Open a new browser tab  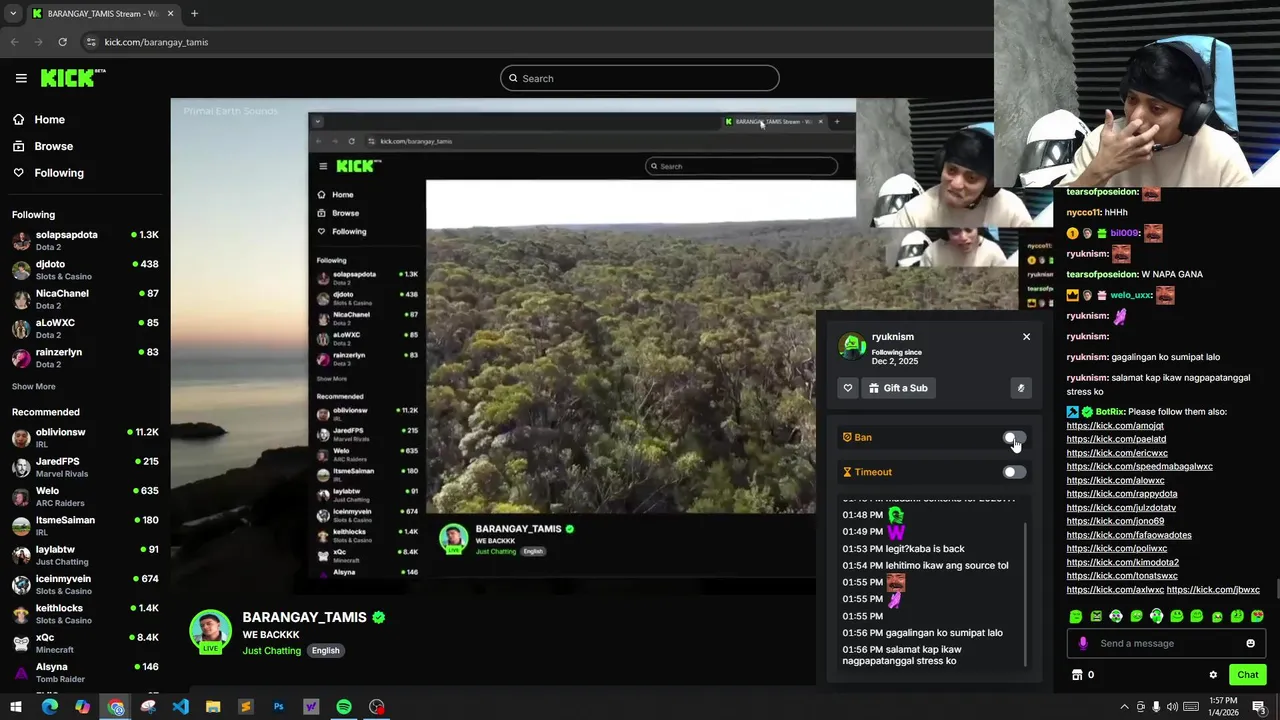[194, 14]
